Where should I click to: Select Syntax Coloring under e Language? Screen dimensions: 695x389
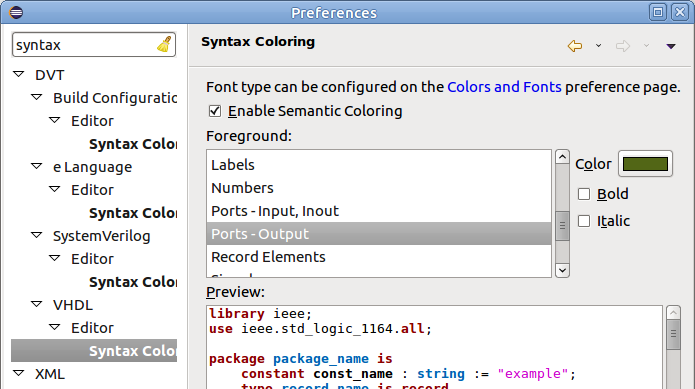(x=133, y=213)
